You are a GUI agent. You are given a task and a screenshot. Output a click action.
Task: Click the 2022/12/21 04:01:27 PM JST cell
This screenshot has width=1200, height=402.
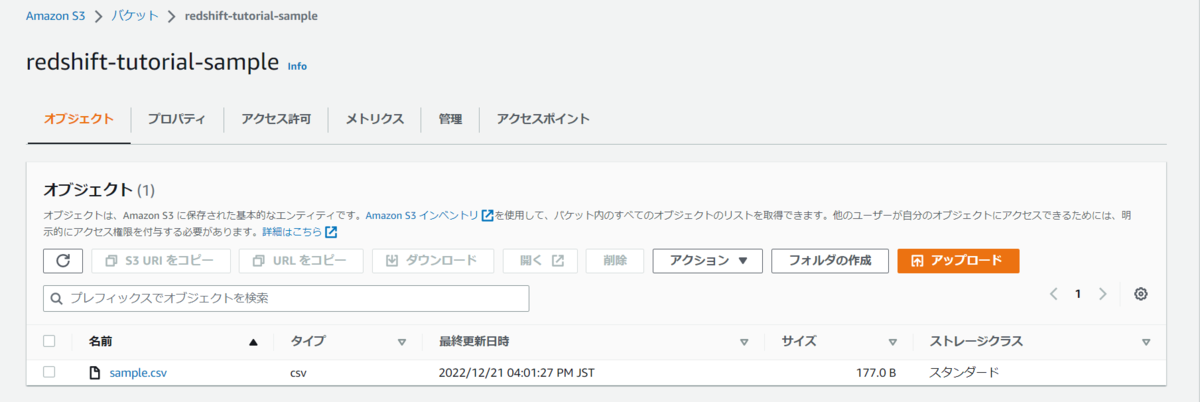click(x=517, y=373)
